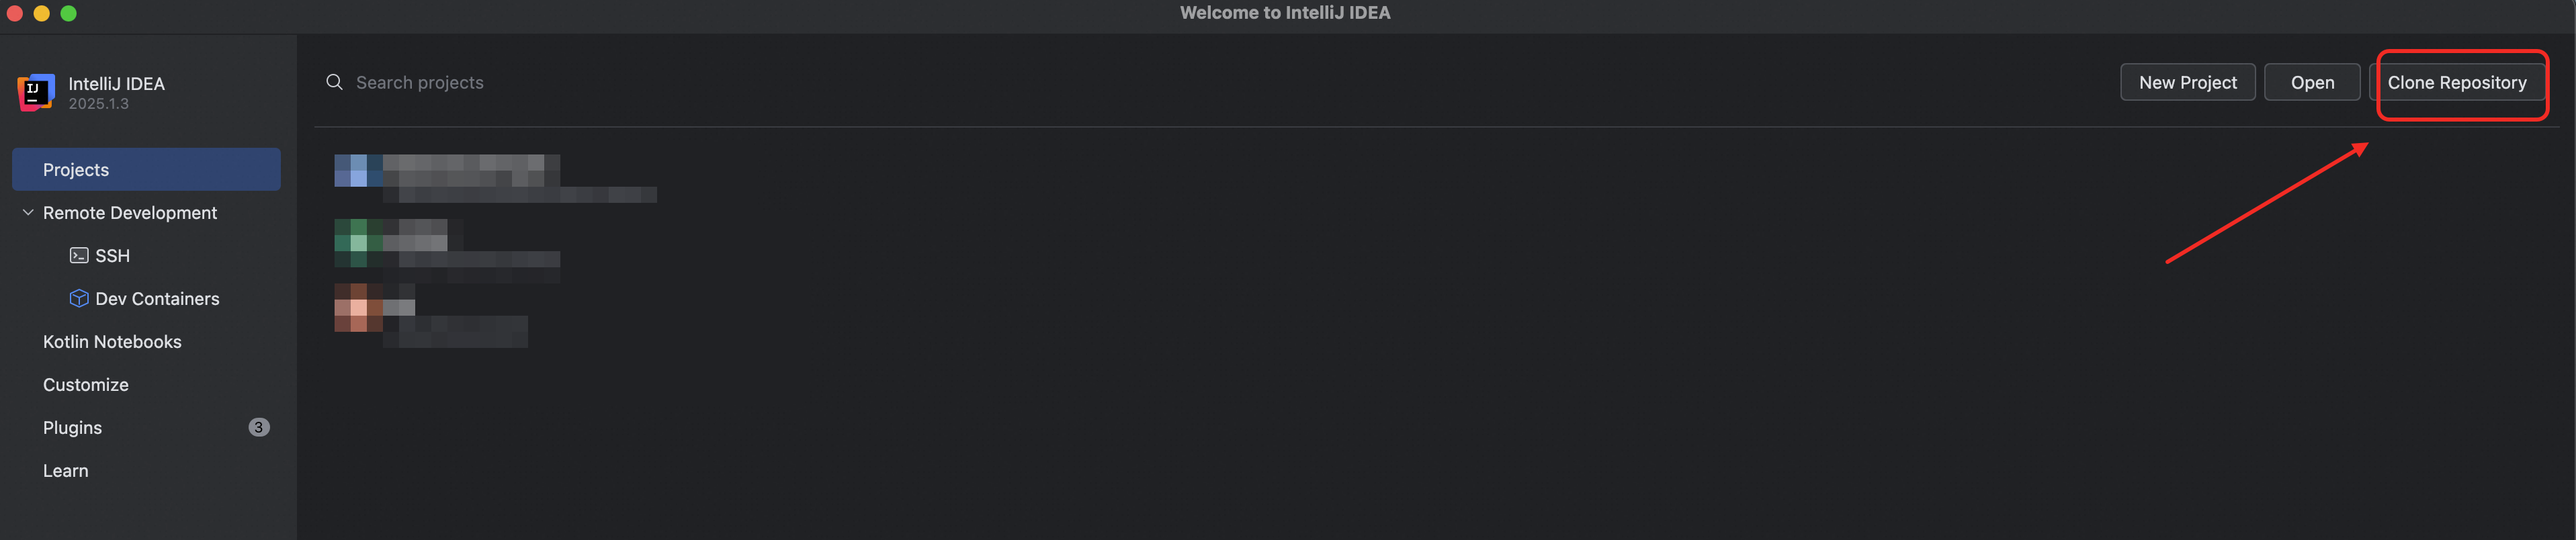Select Remote Development label
This screenshot has width=2576, height=540.
click(130, 212)
